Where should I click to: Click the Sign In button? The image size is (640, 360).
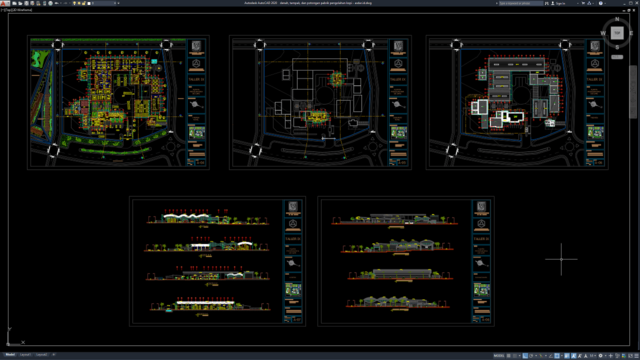click(x=558, y=3)
